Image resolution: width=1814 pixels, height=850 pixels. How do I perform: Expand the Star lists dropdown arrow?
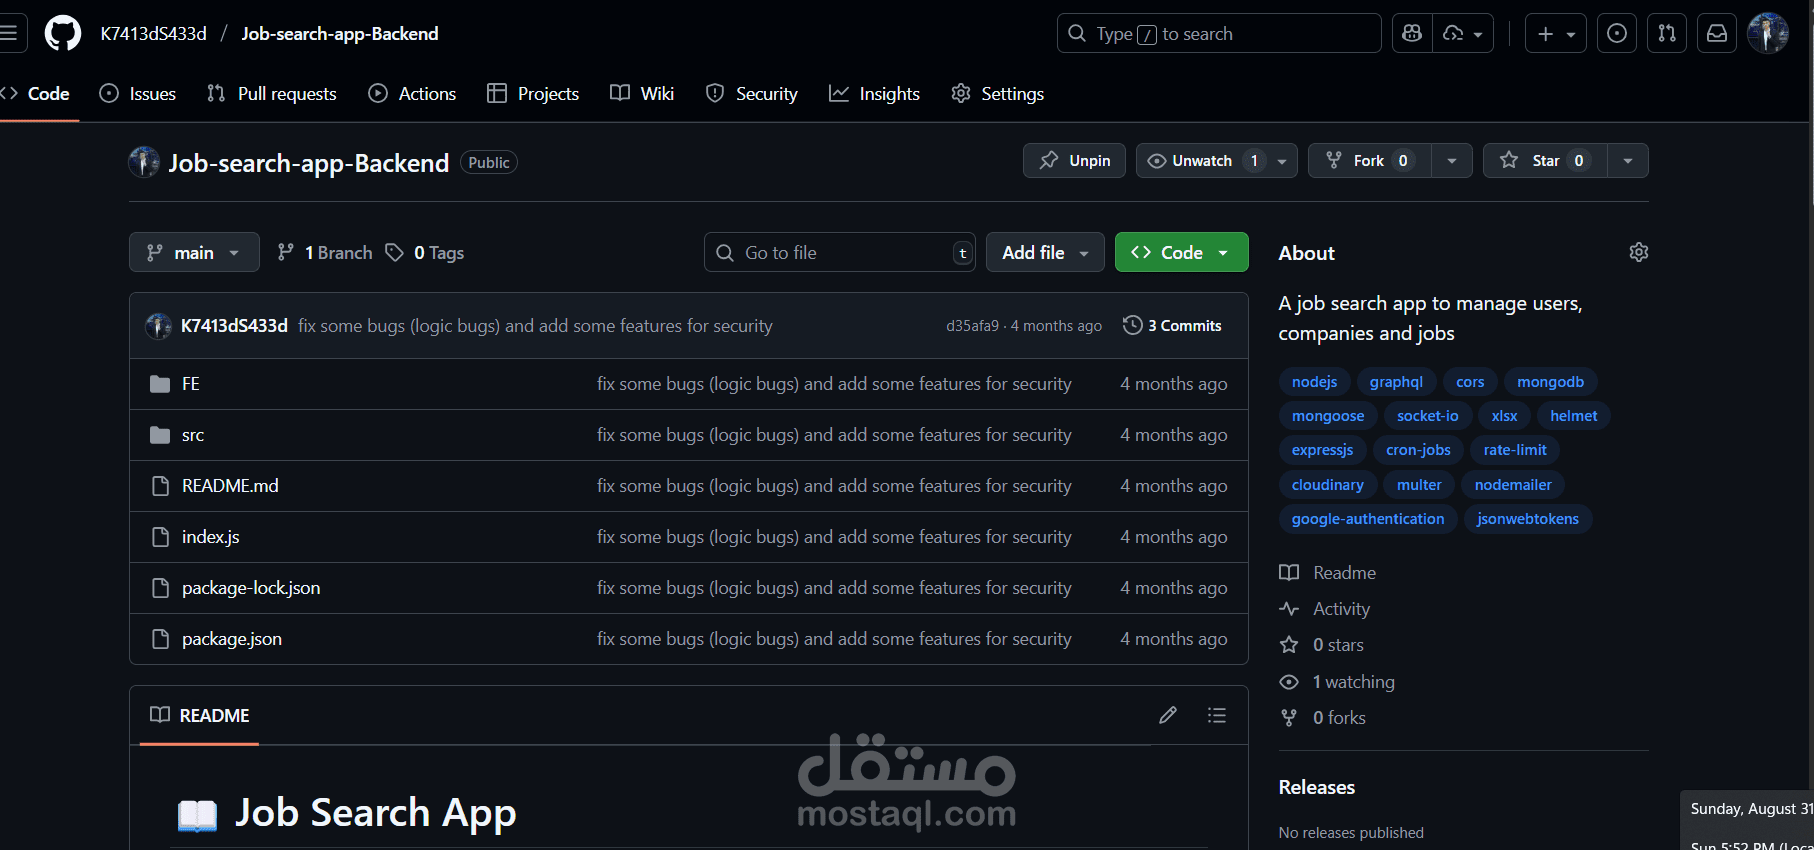tap(1628, 161)
